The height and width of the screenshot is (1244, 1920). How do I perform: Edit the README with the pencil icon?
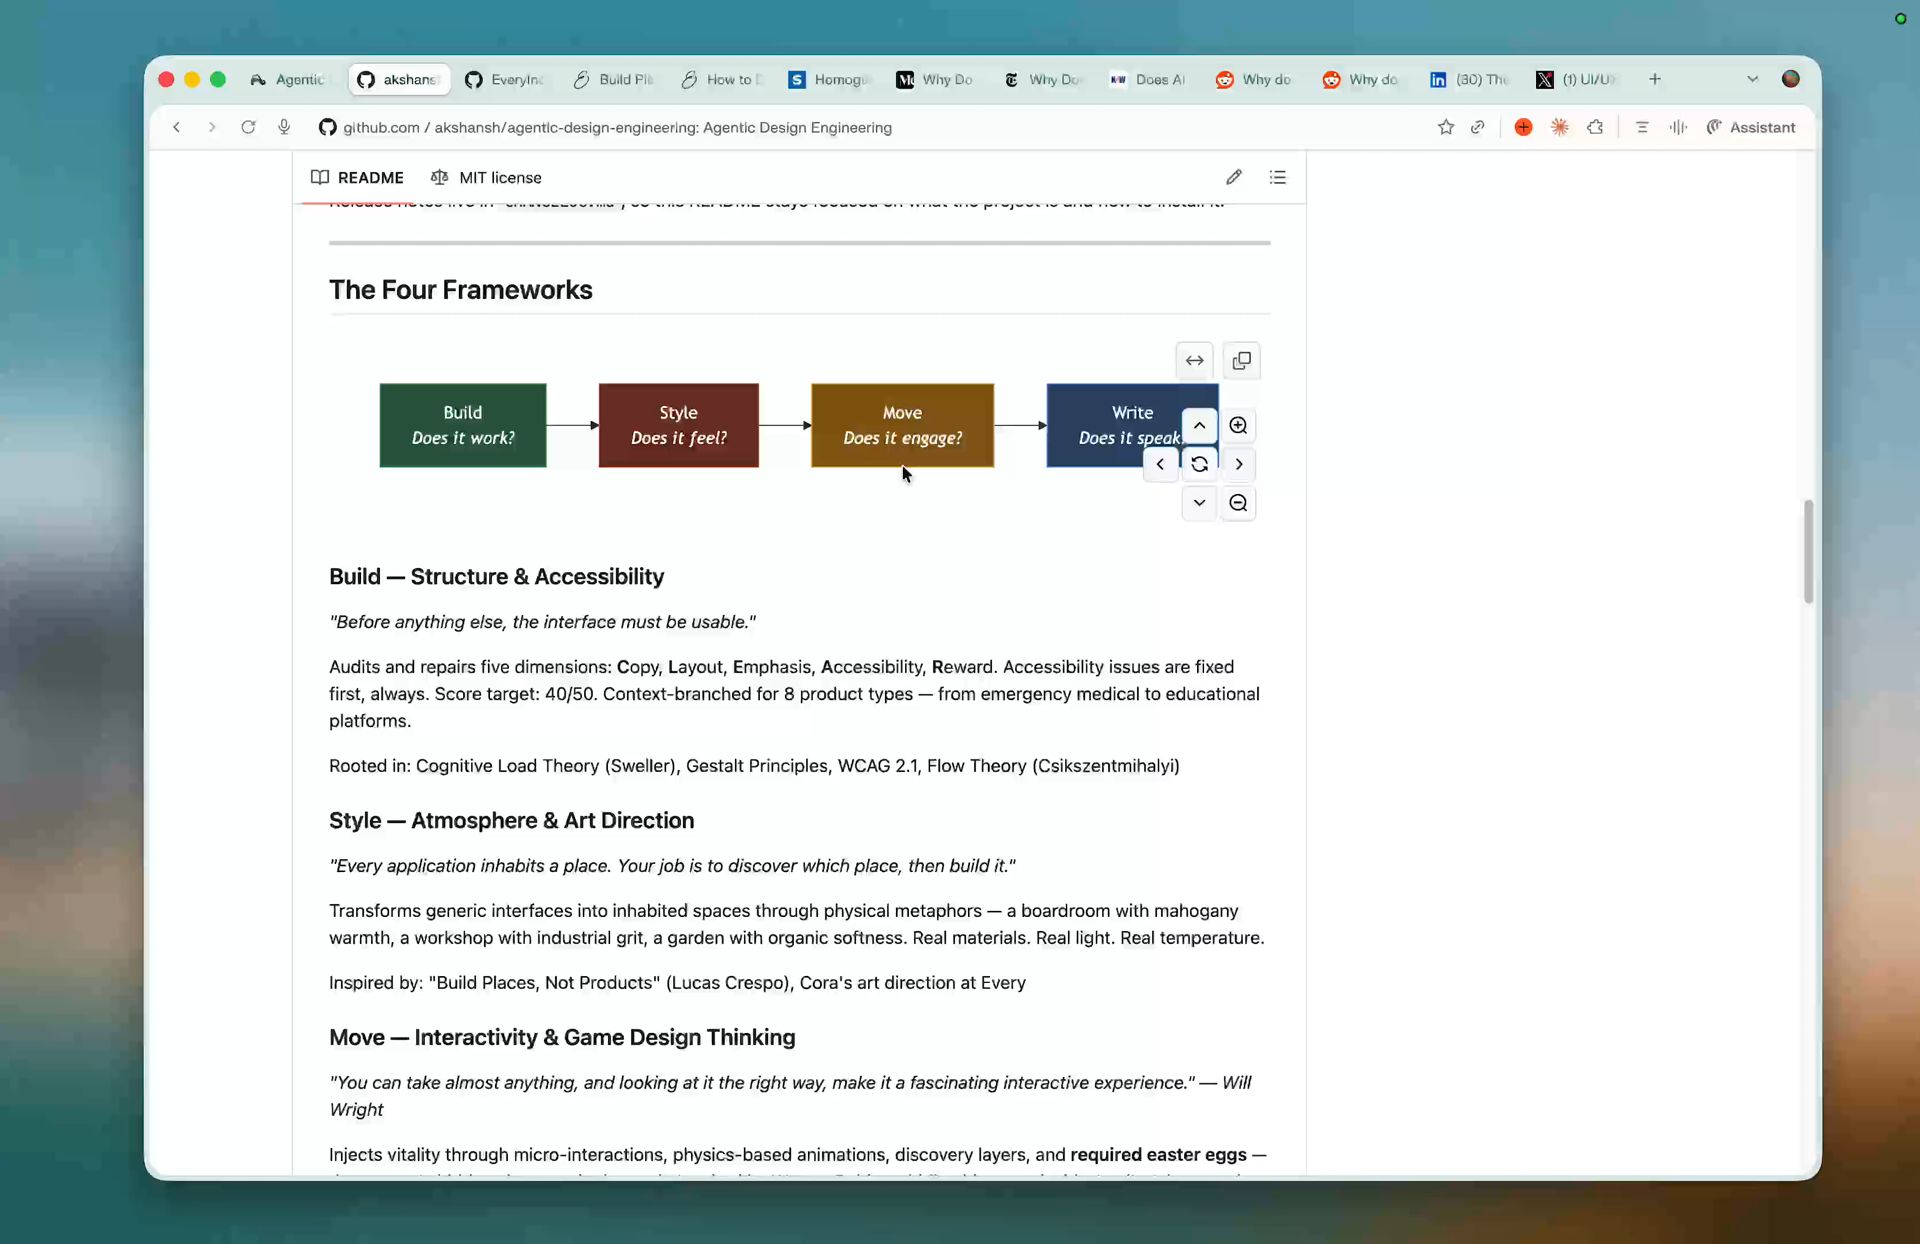[x=1234, y=177]
